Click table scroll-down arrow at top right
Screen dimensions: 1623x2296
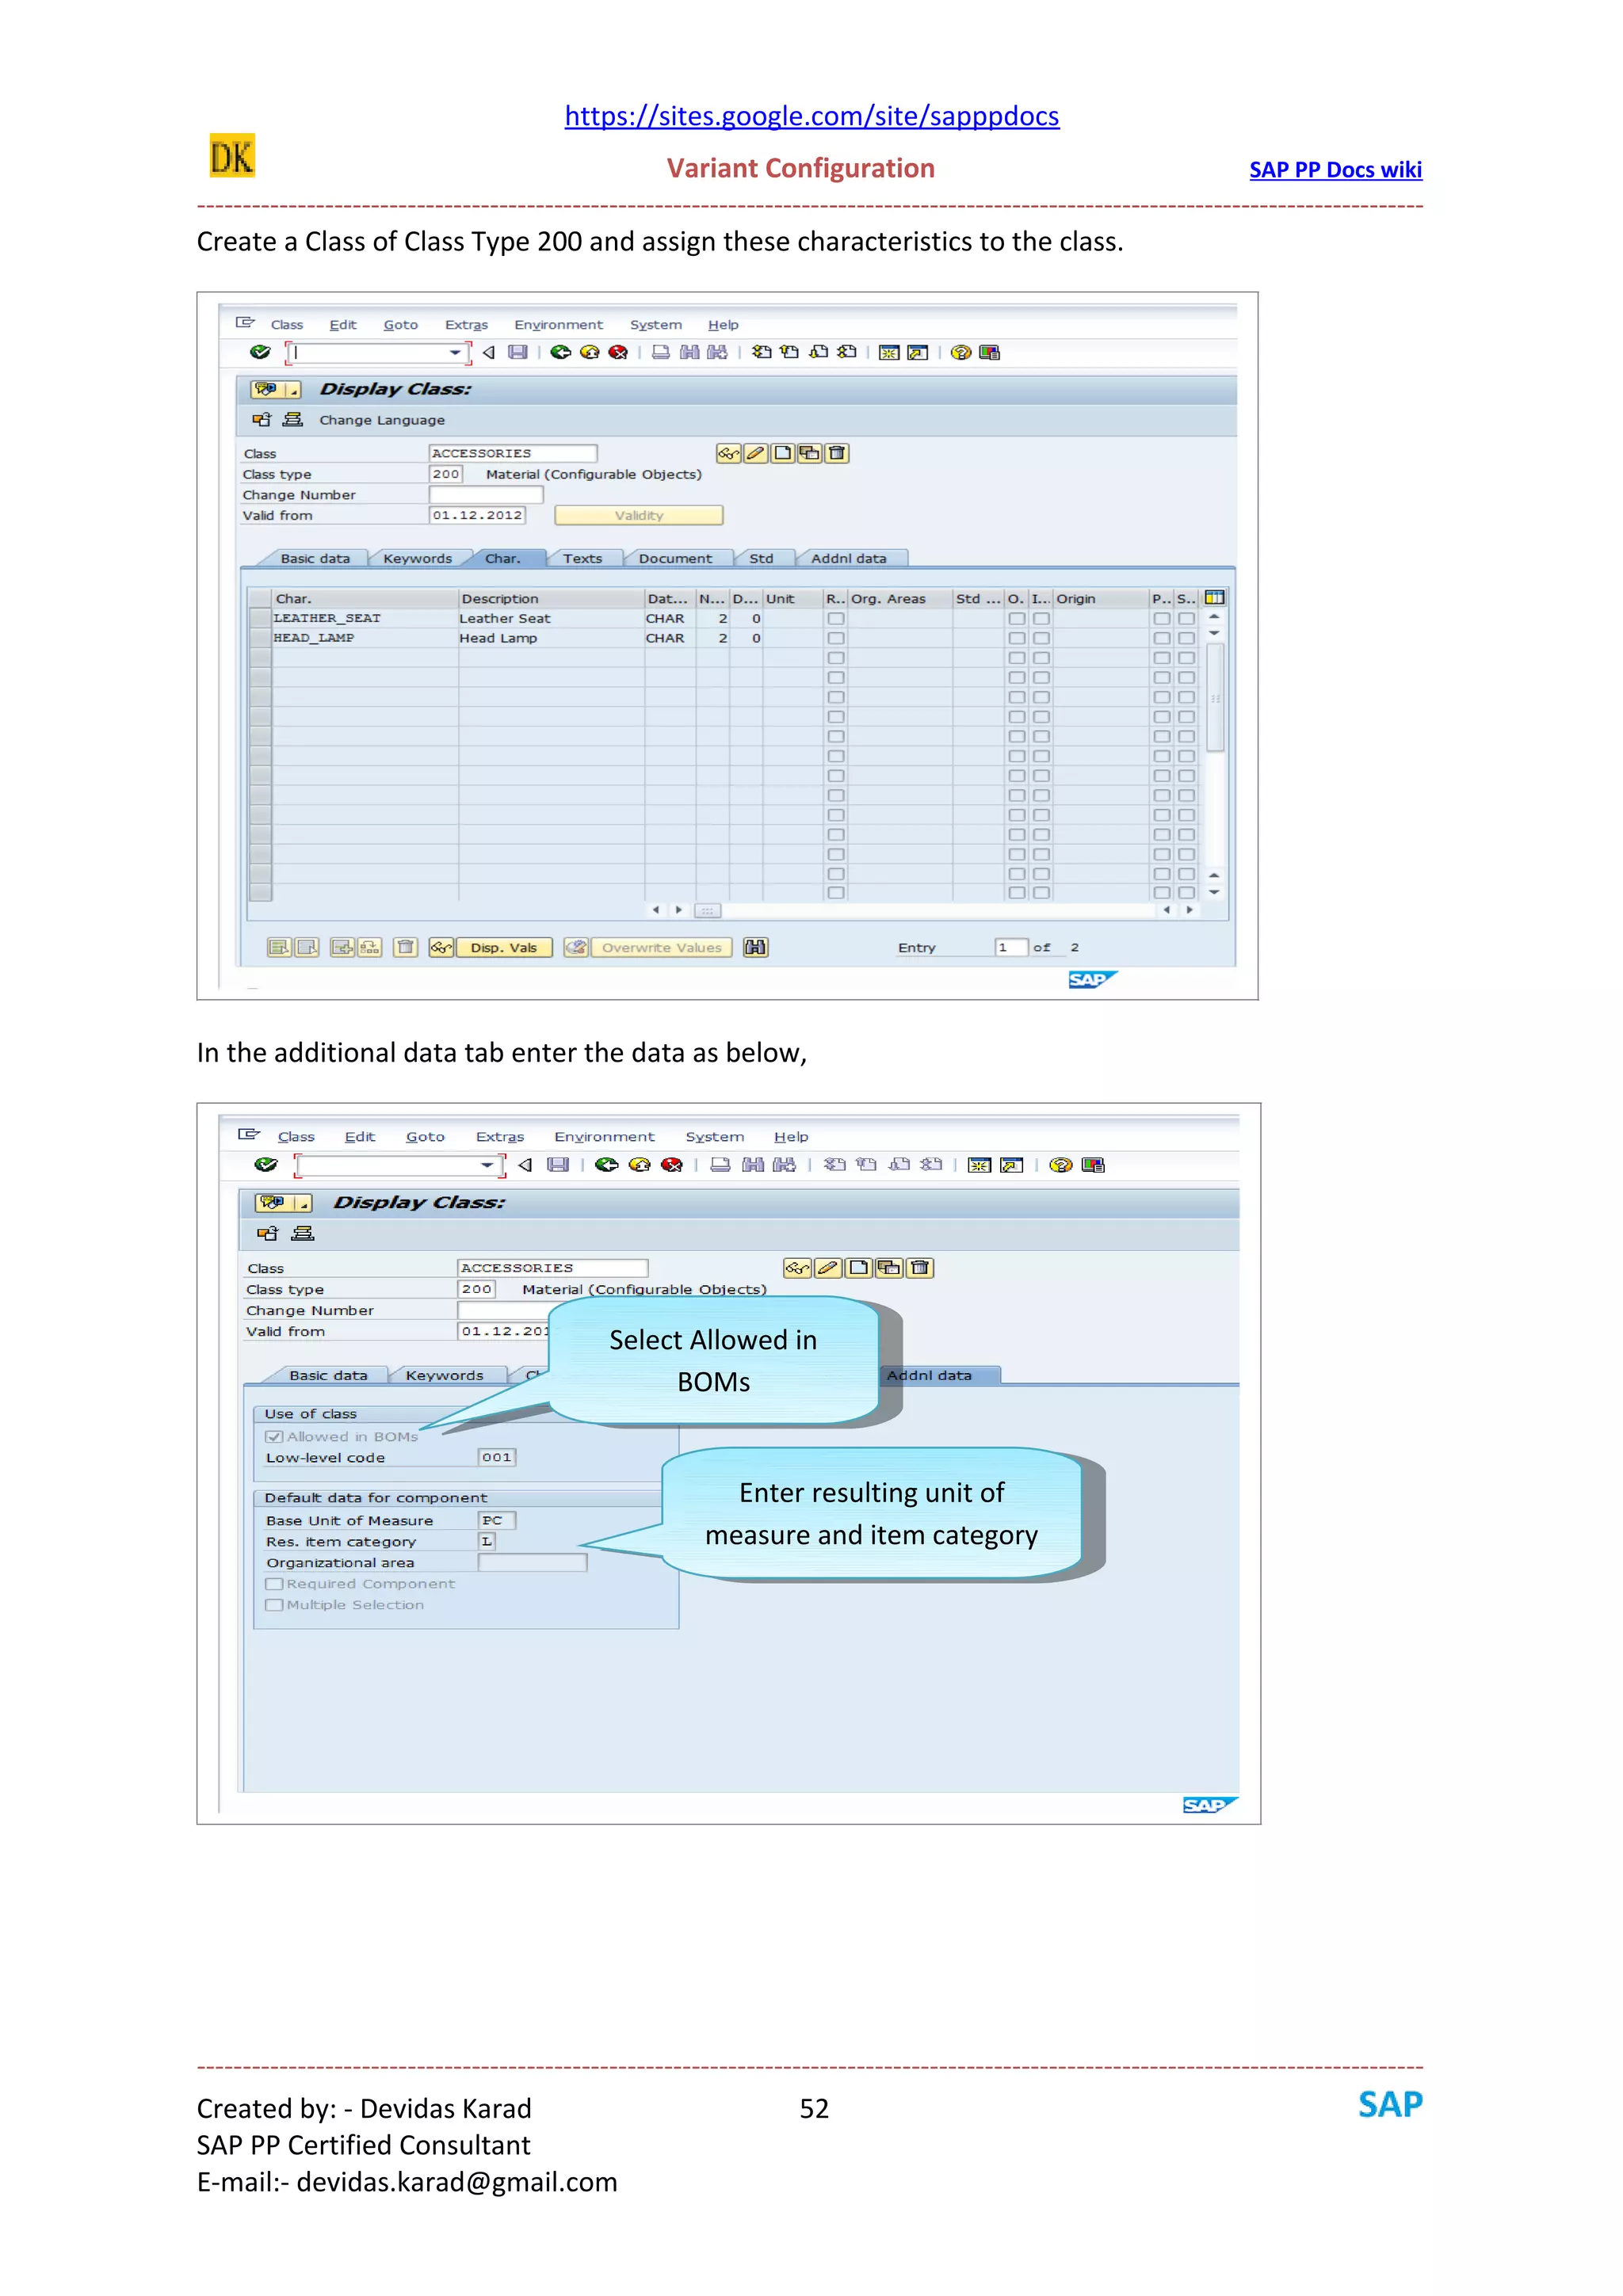coord(1214,633)
